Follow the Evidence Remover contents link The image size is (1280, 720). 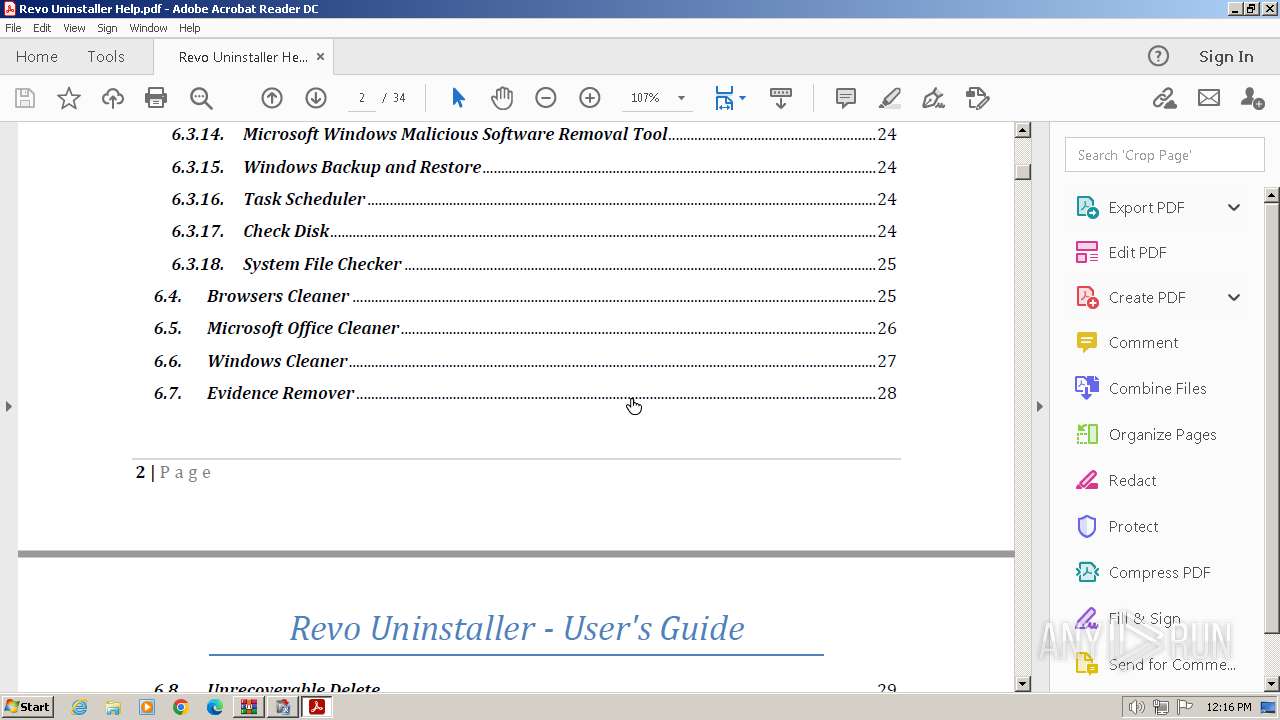525,393
